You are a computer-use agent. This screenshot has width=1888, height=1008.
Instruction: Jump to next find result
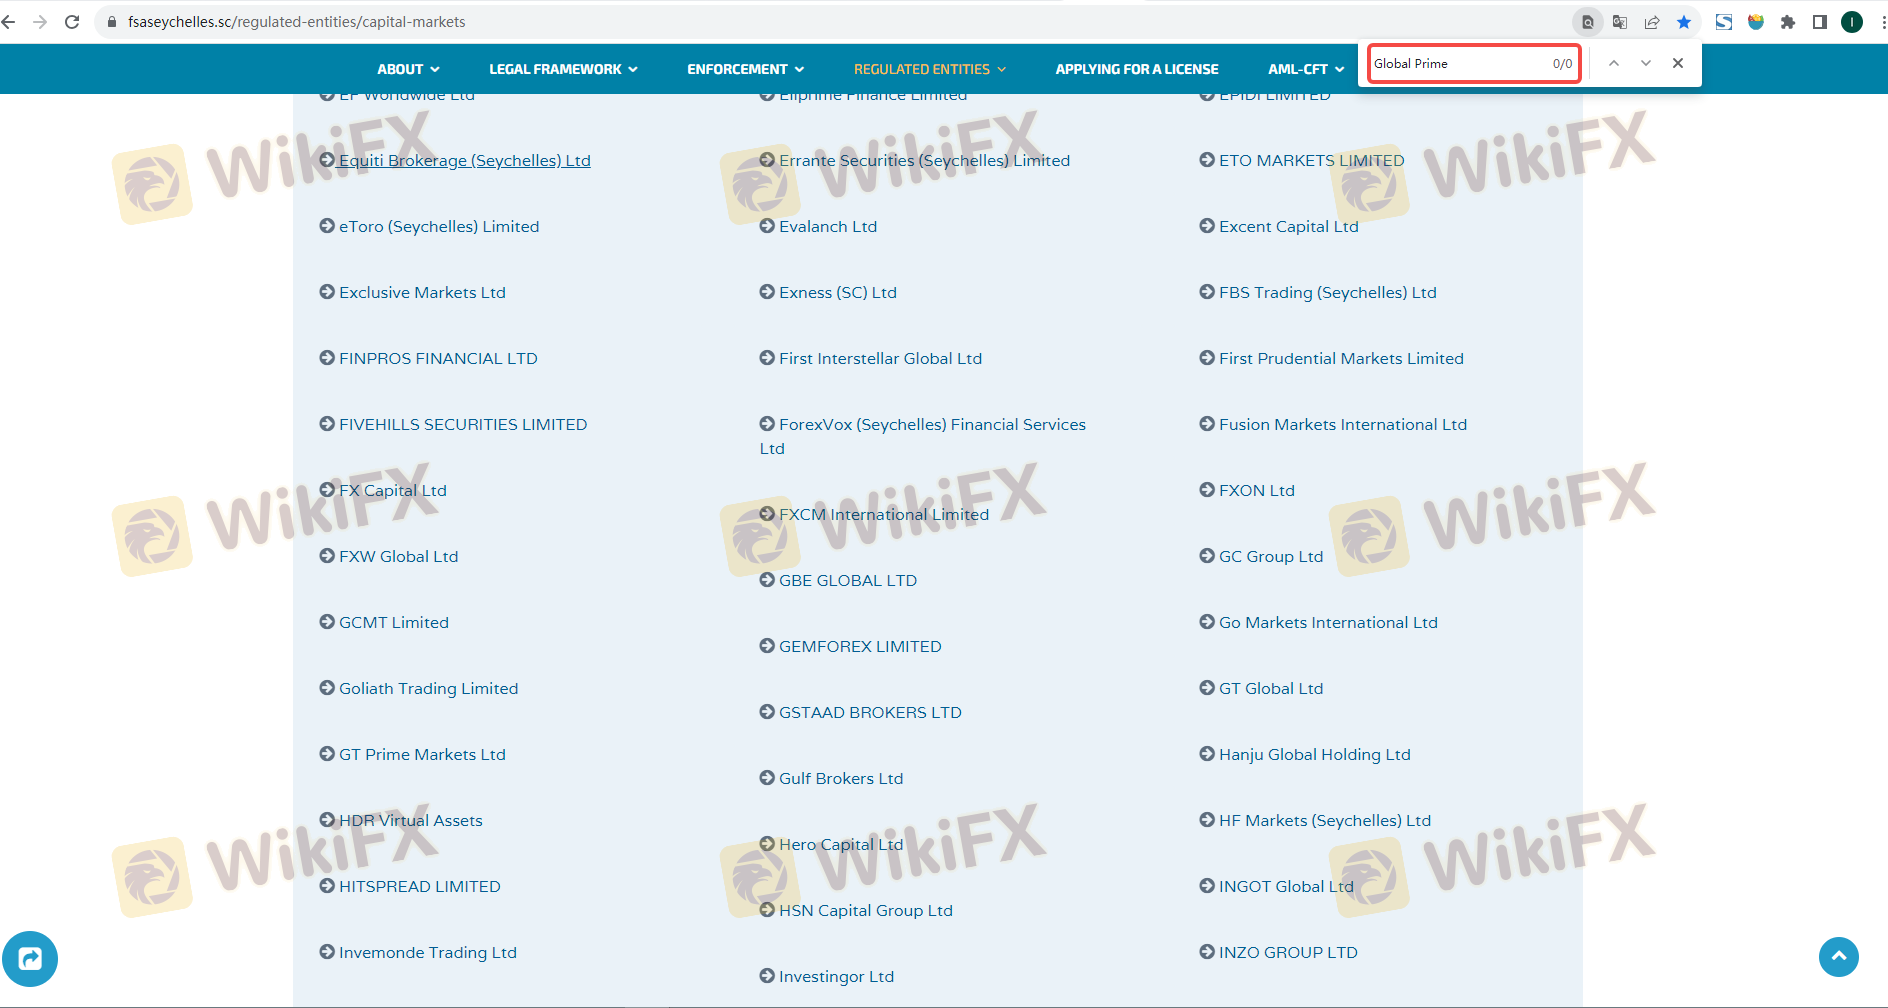(x=1646, y=63)
